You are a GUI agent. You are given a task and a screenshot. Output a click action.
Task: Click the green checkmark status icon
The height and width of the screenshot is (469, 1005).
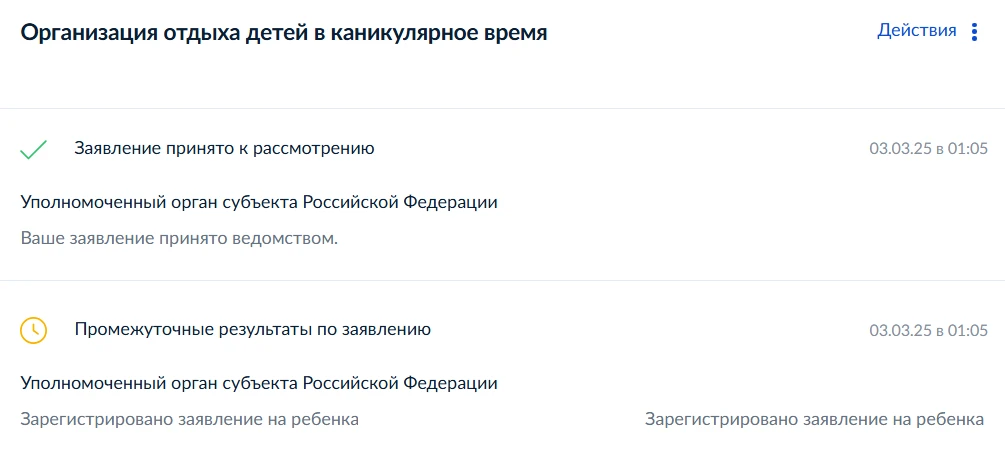pos(34,150)
